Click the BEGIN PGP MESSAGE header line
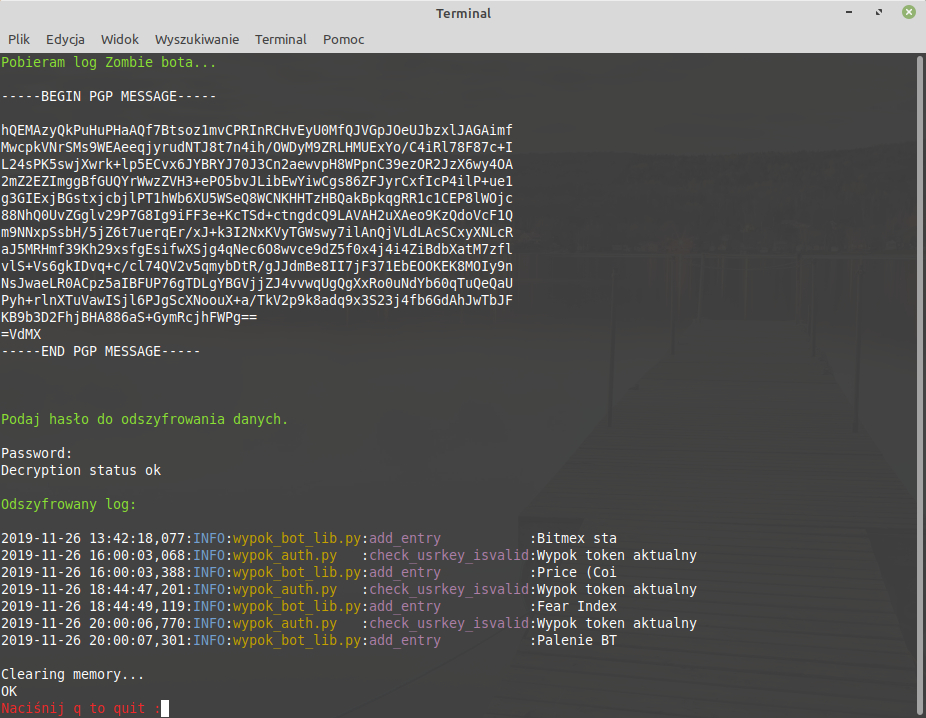The width and height of the screenshot is (926, 718). [100, 96]
